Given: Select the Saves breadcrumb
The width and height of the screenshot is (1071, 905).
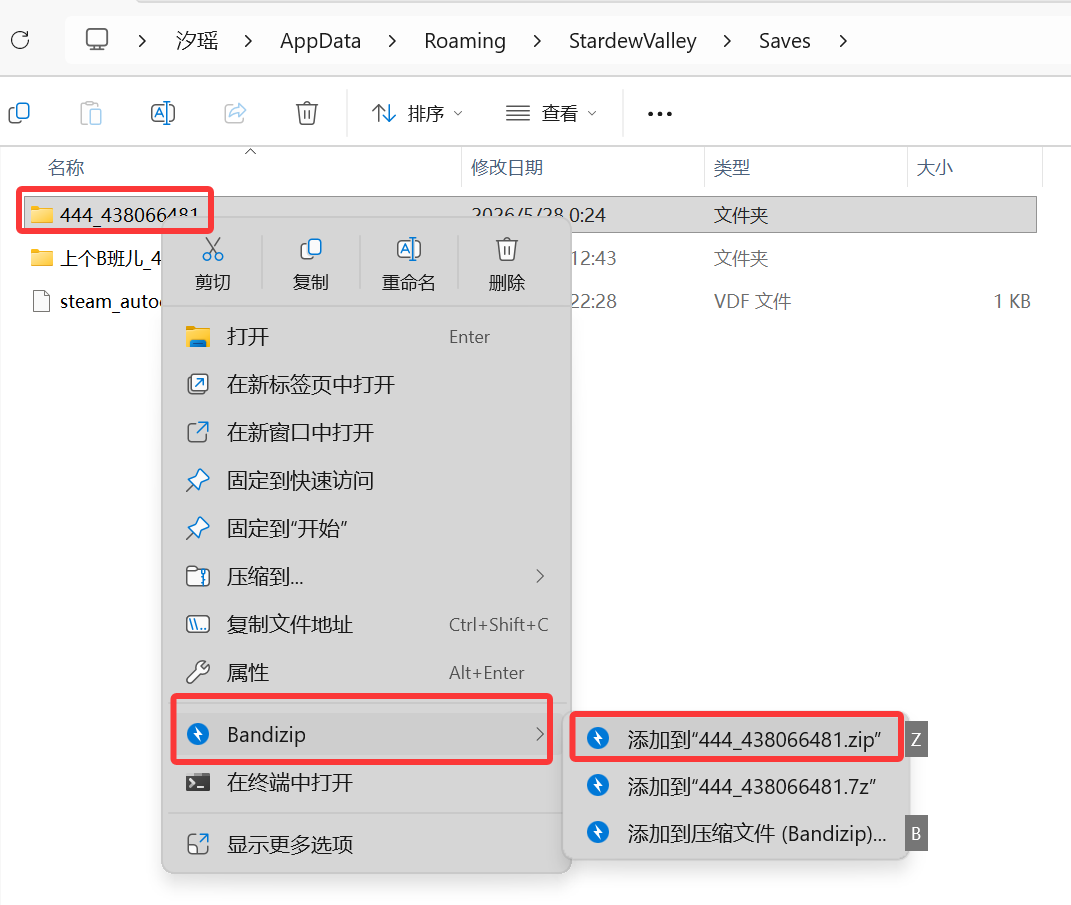Looking at the screenshot, I should (x=785, y=41).
